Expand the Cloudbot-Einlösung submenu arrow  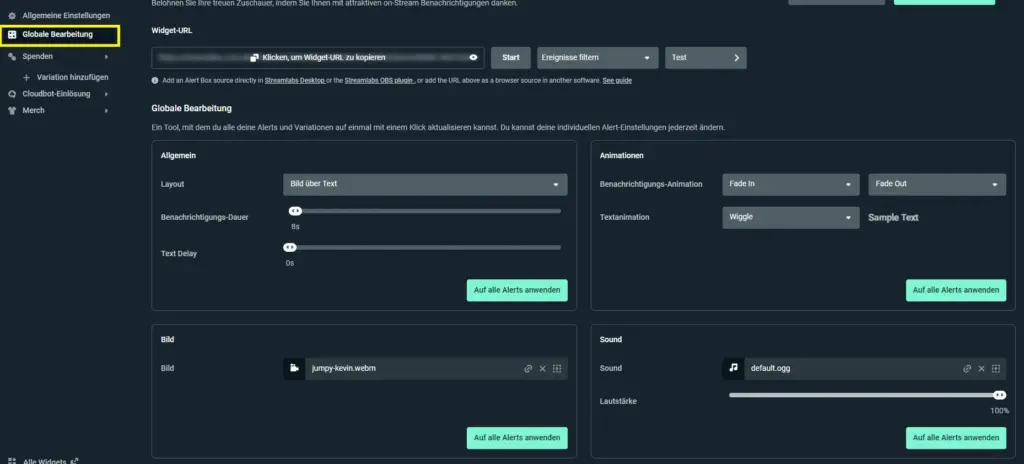106,94
